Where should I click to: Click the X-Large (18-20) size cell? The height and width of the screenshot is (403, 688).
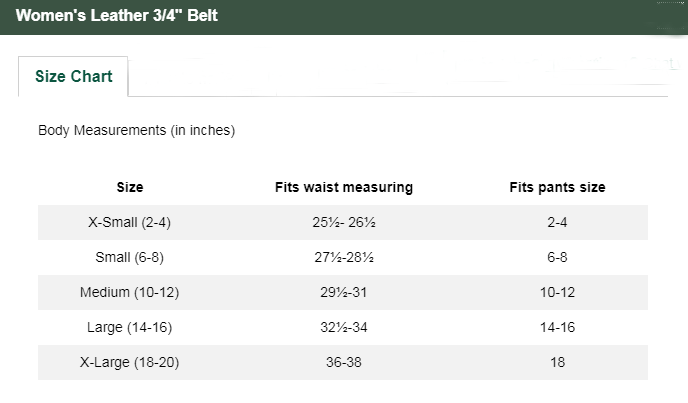[x=130, y=362]
